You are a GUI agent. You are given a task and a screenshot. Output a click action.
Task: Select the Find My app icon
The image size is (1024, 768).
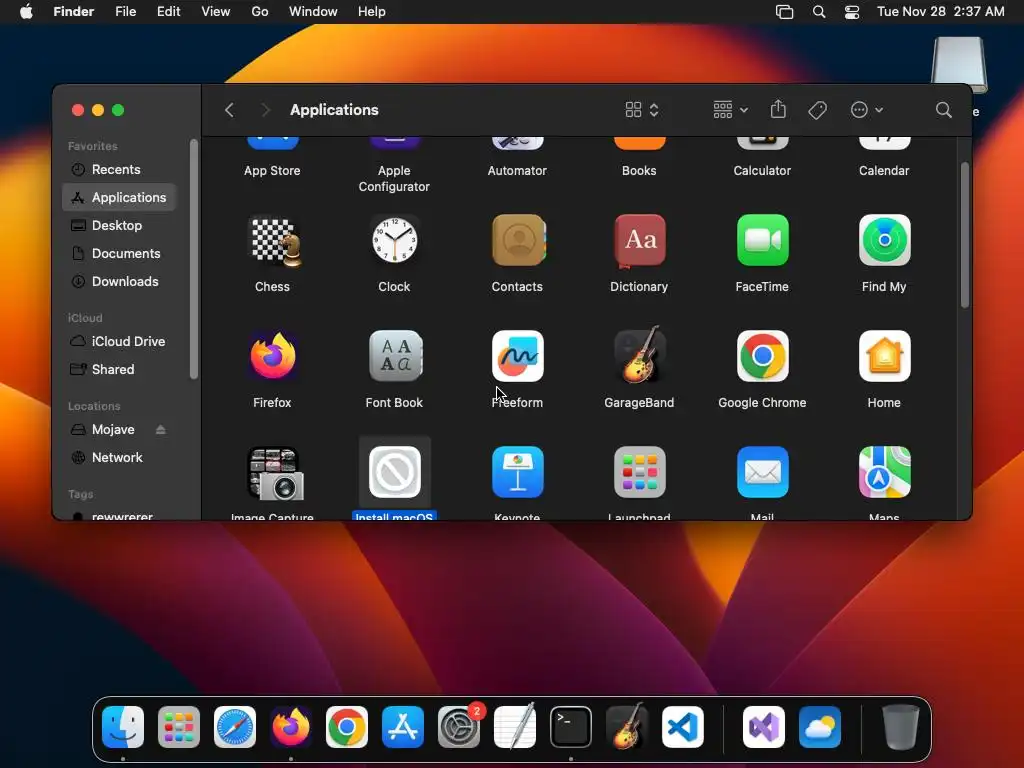pos(884,240)
